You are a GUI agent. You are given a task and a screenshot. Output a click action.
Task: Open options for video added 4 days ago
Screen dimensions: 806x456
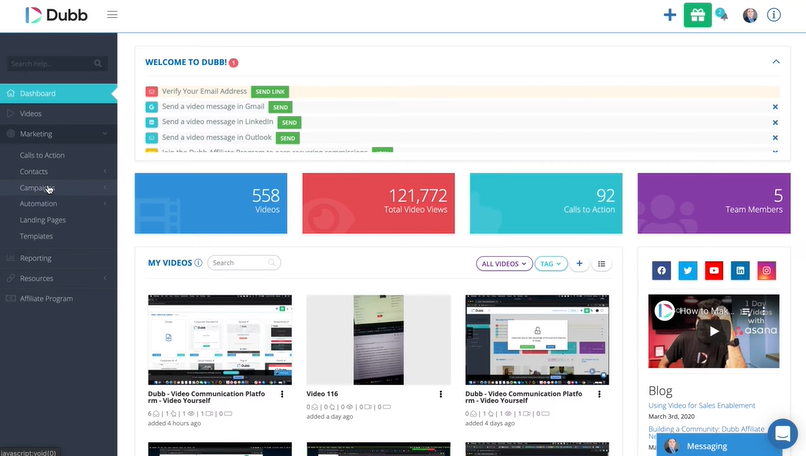click(x=599, y=394)
